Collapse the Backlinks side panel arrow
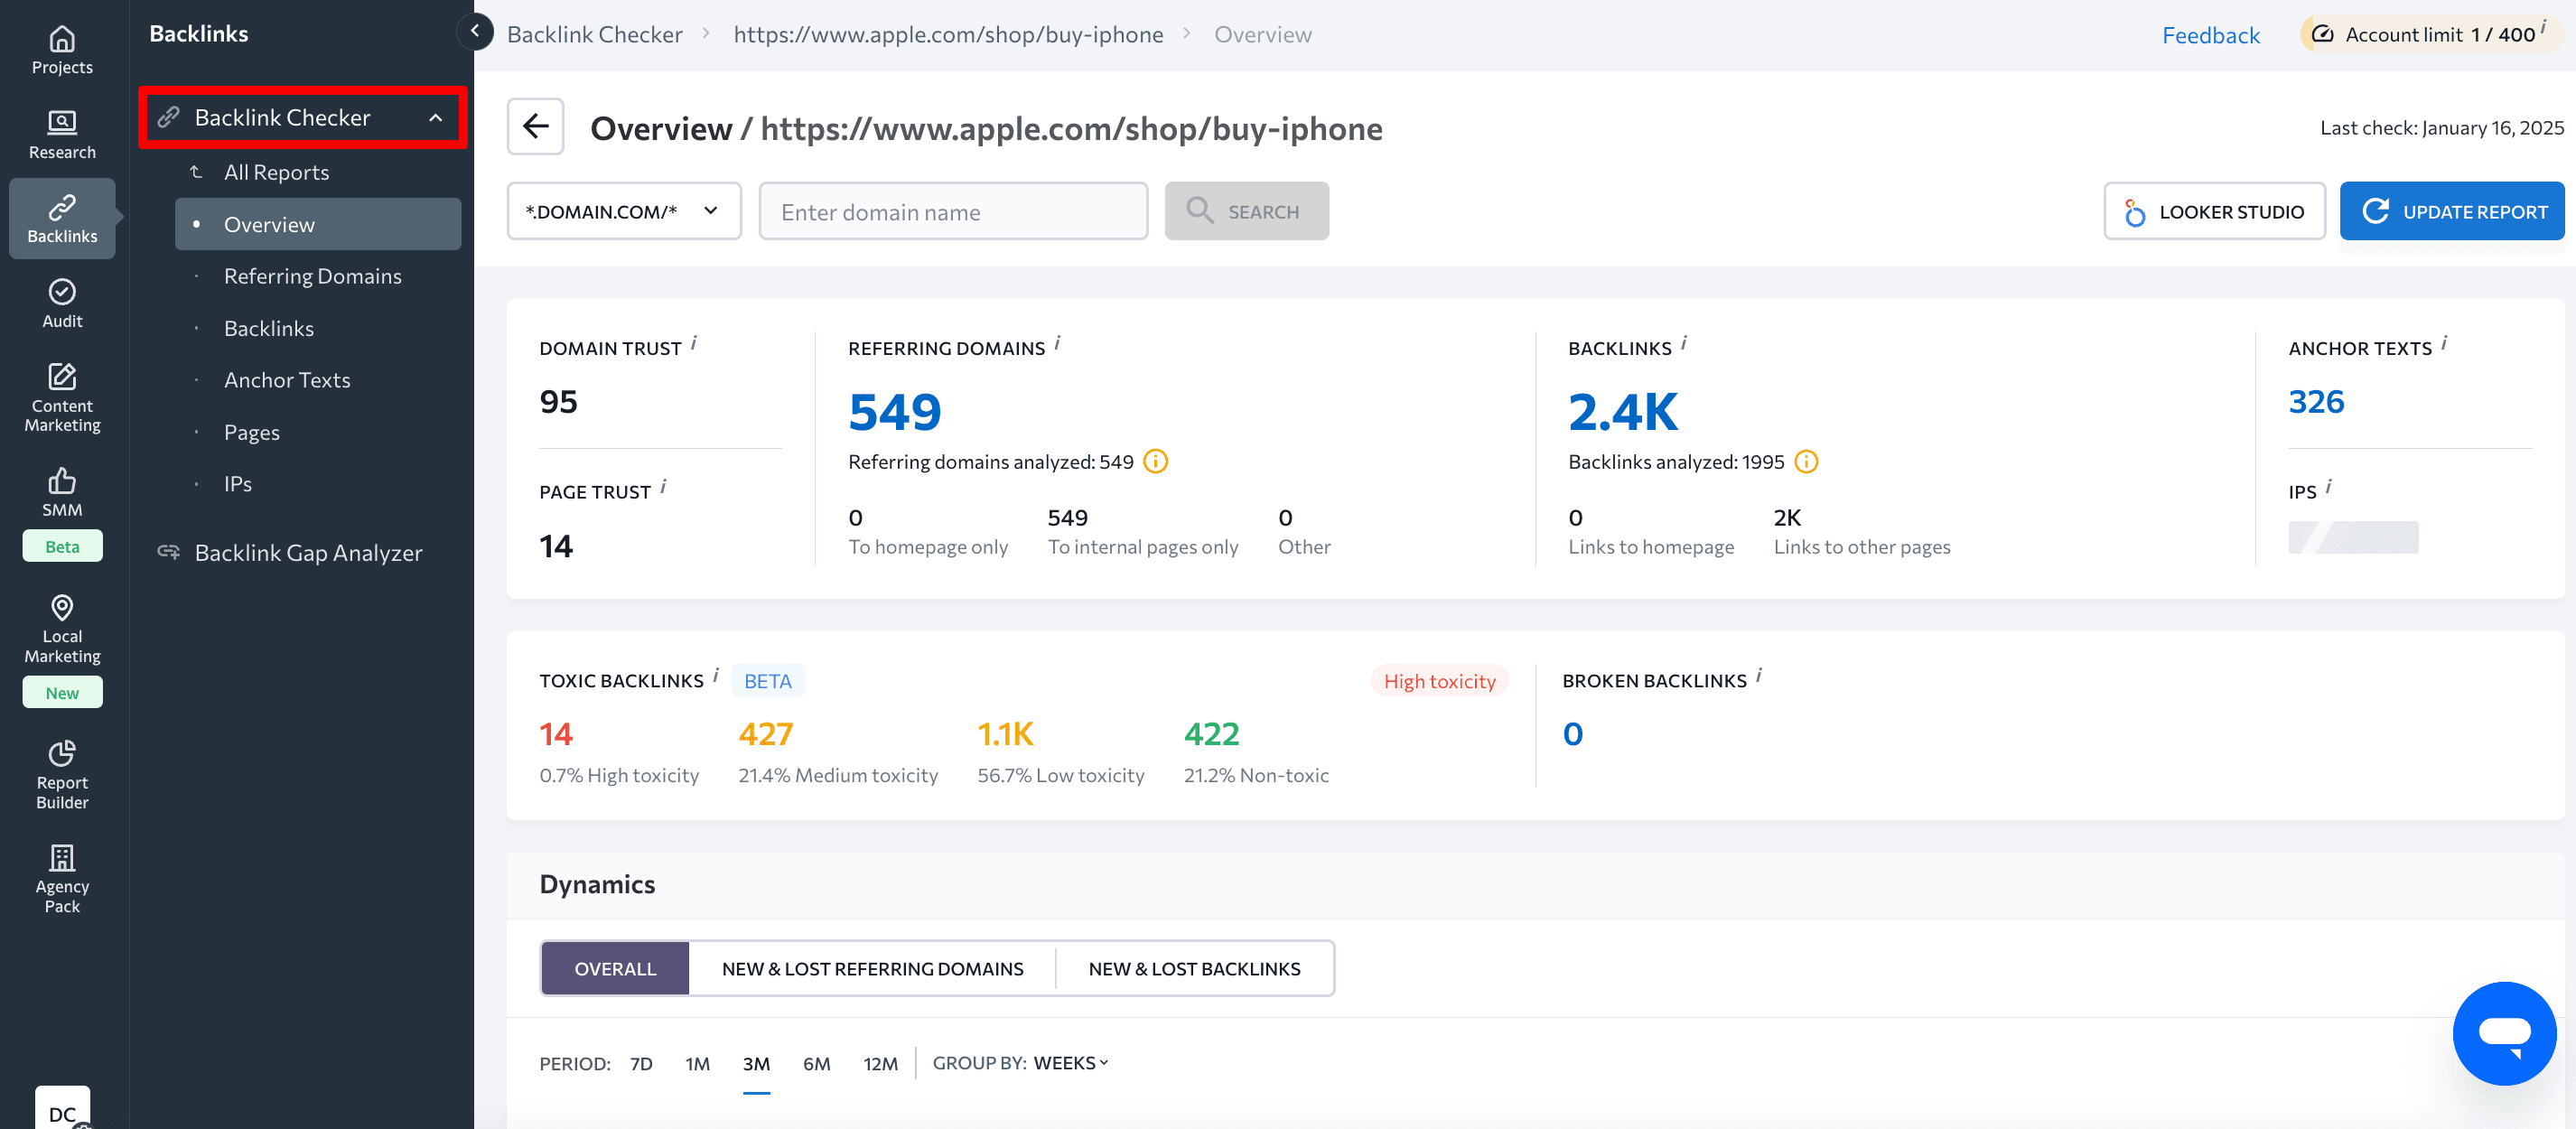The height and width of the screenshot is (1129, 2576). click(x=475, y=31)
